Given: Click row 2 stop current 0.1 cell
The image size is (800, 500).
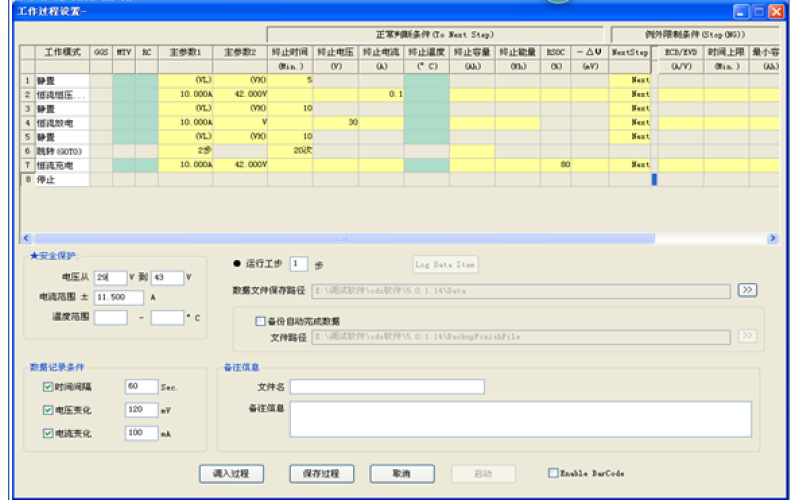Looking at the screenshot, I should [381, 94].
